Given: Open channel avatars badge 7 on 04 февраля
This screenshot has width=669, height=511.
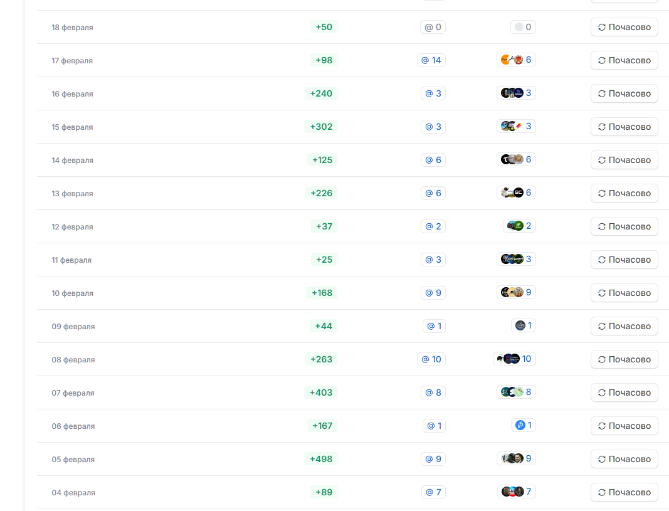Looking at the screenshot, I should pyautogui.click(x=516, y=493).
